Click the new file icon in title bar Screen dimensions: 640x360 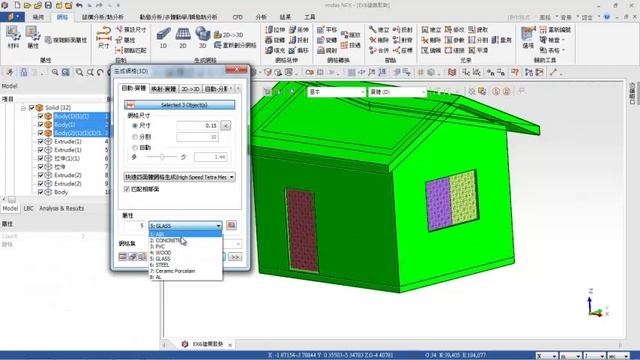tap(17, 5)
